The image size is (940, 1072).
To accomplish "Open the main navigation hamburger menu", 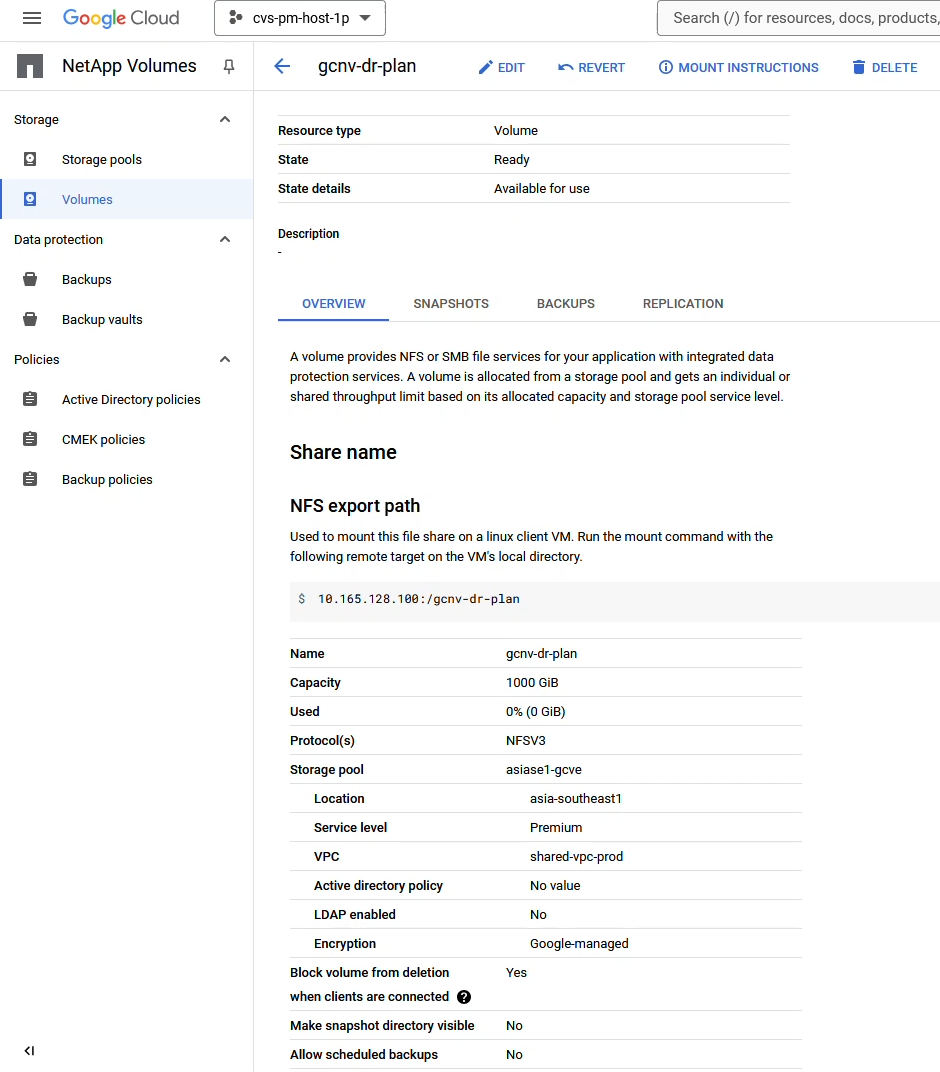I will coord(32,18).
